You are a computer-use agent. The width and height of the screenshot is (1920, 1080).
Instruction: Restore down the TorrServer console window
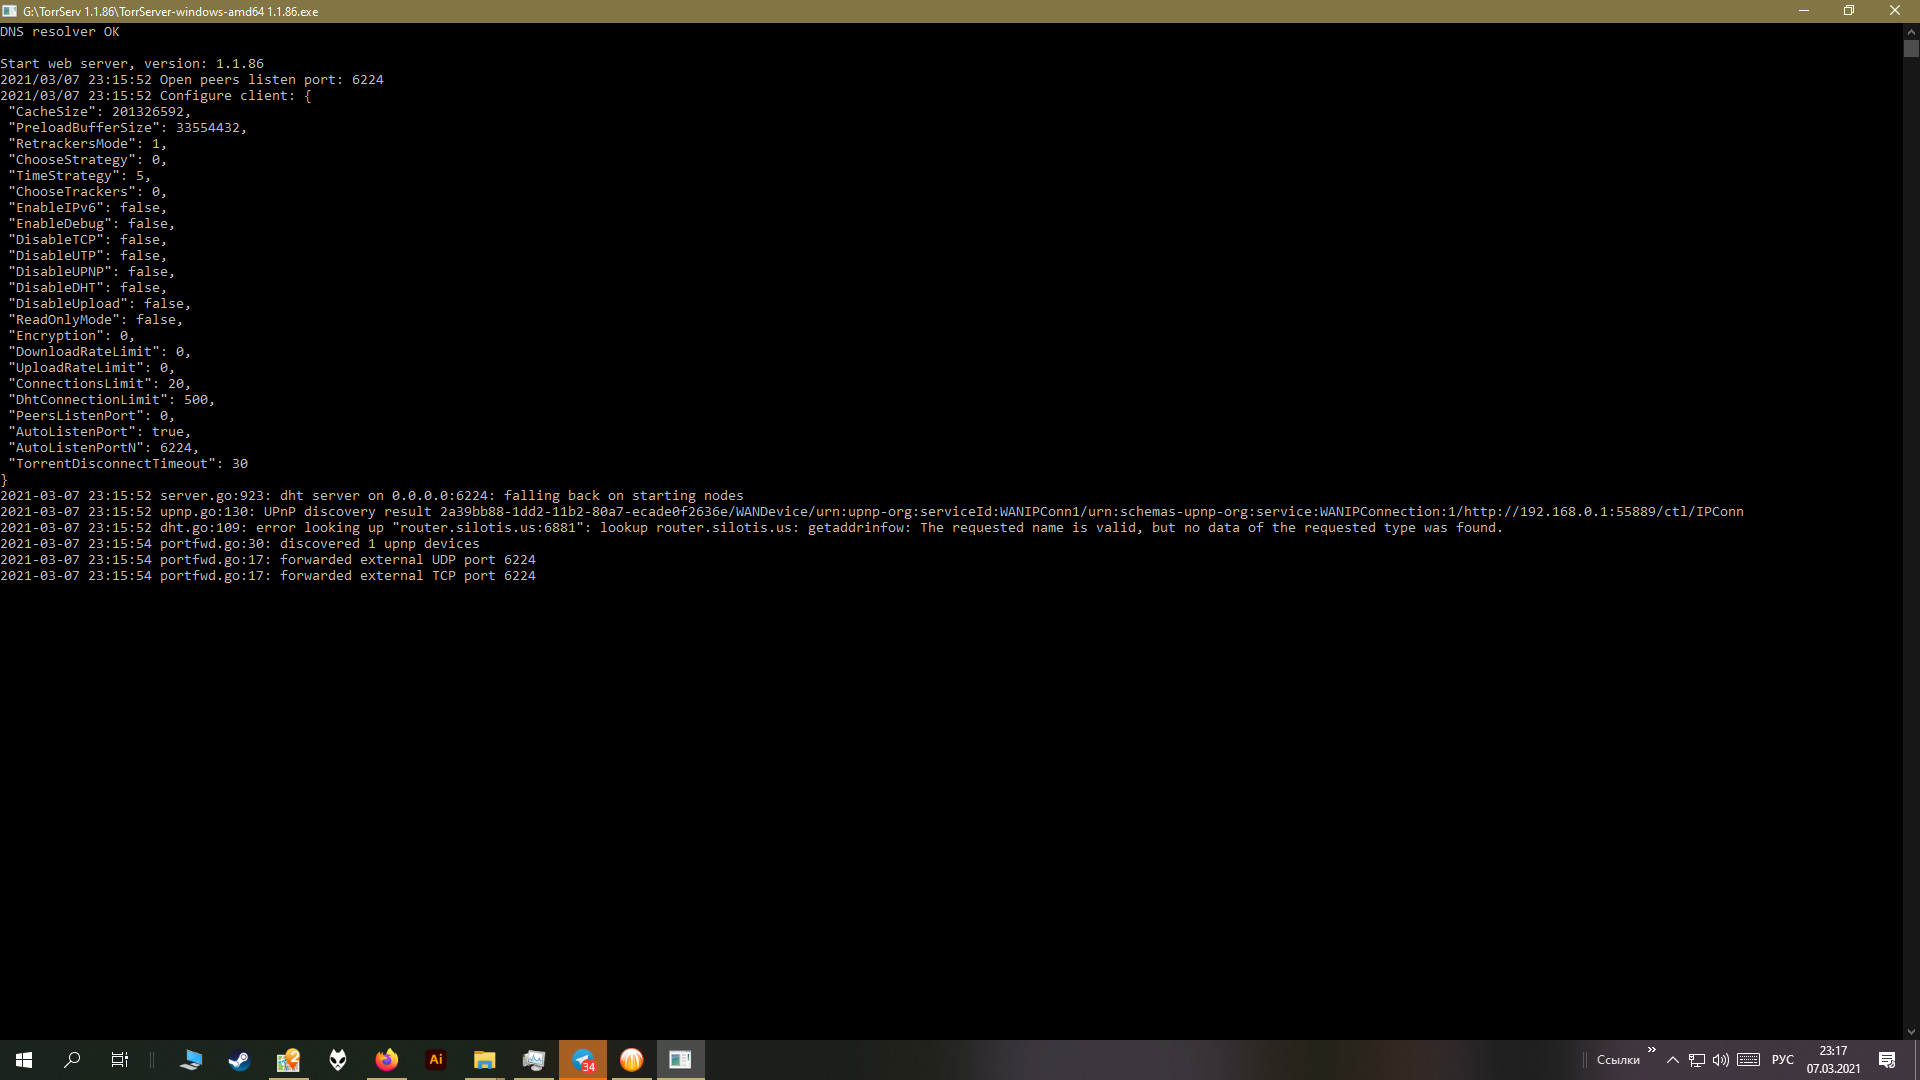coord(1849,11)
